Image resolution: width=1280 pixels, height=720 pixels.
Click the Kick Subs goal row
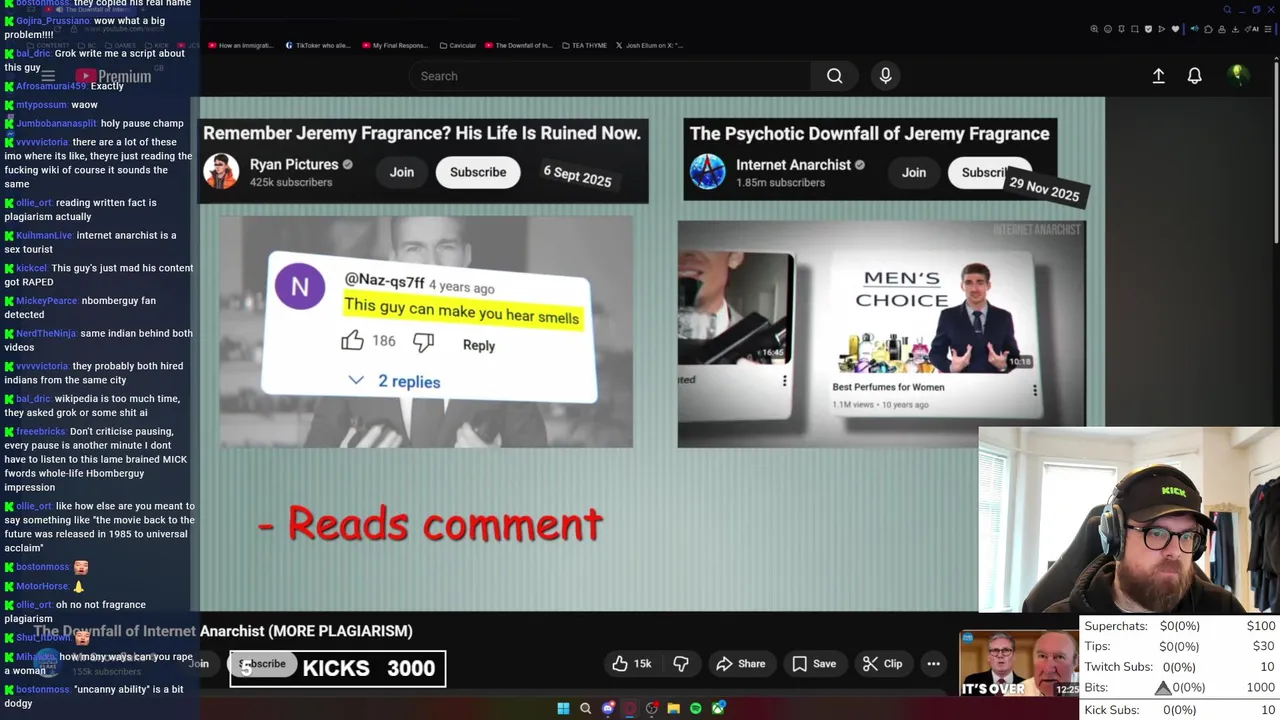click(1180, 710)
